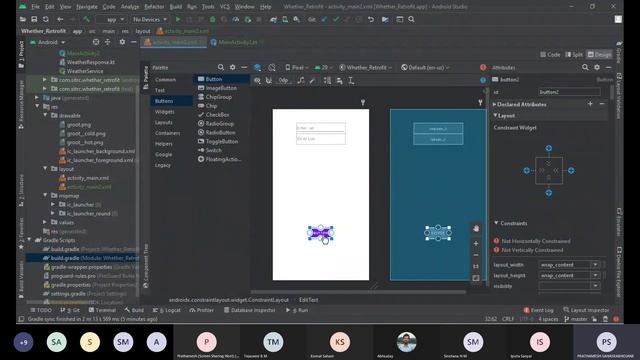This screenshot has height=360, width=640.
Task: Open Whether_Retrofit theme dropdown
Action: [x=366, y=67]
